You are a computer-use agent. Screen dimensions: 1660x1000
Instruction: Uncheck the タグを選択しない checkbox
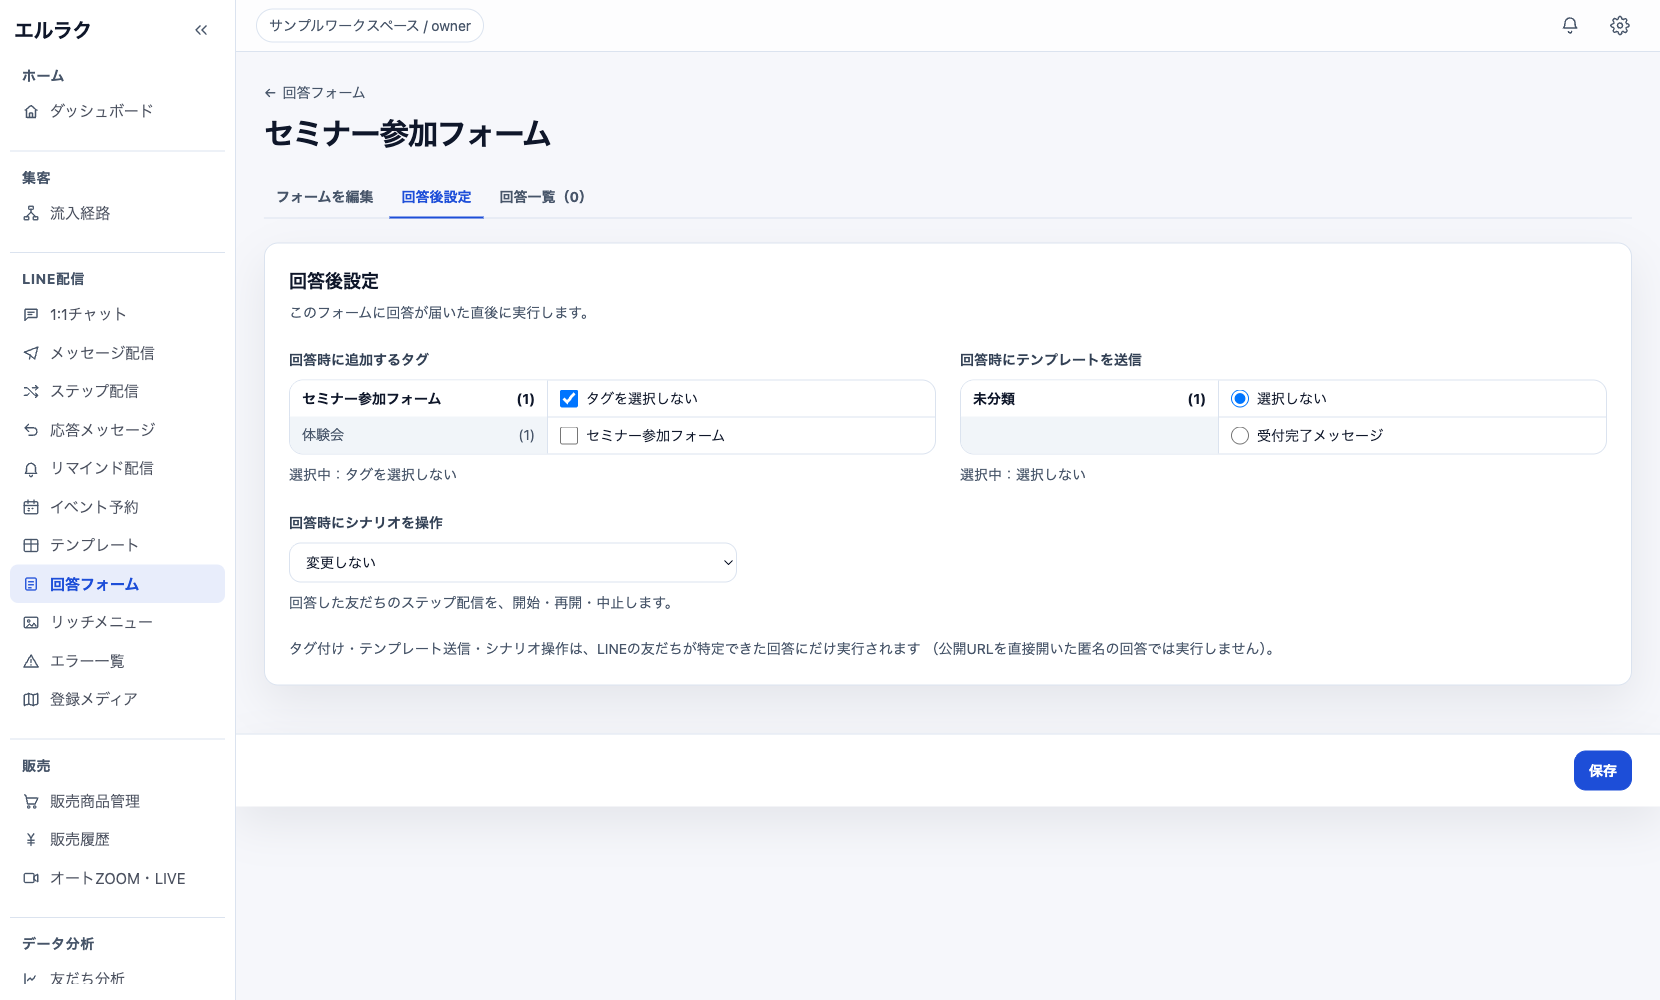point(569,399)
